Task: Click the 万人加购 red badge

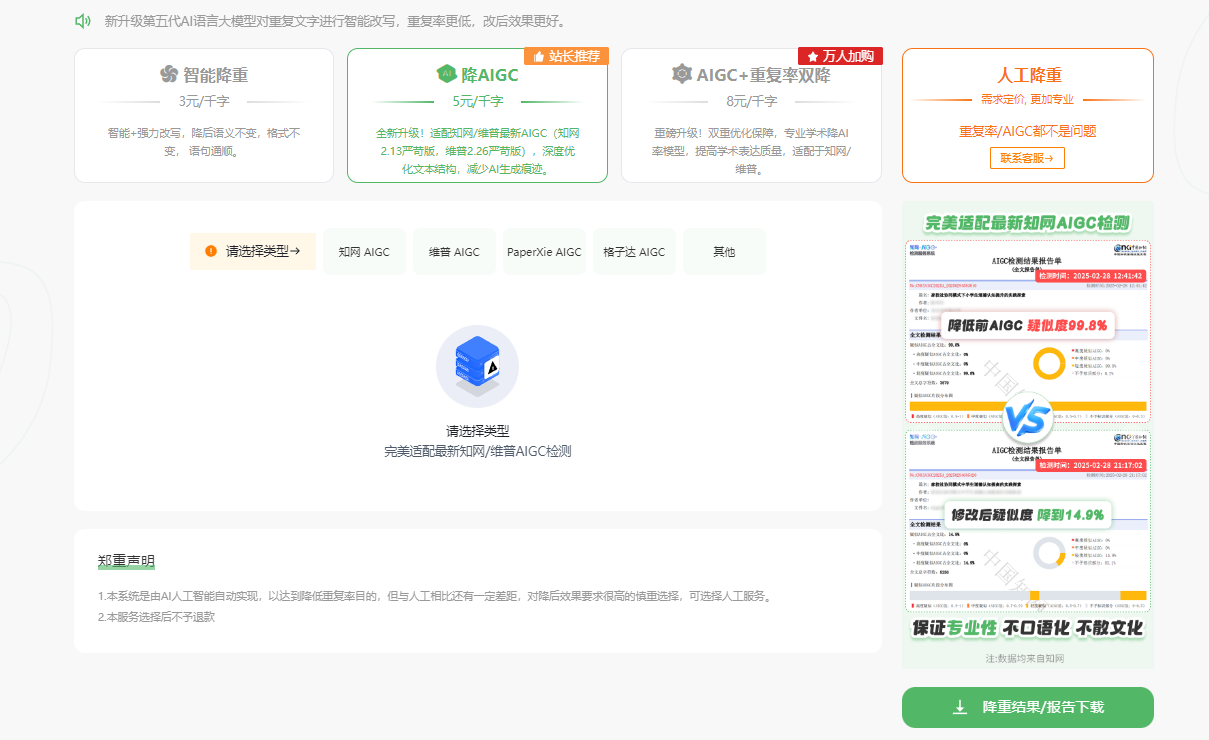Action: (840, 56)
